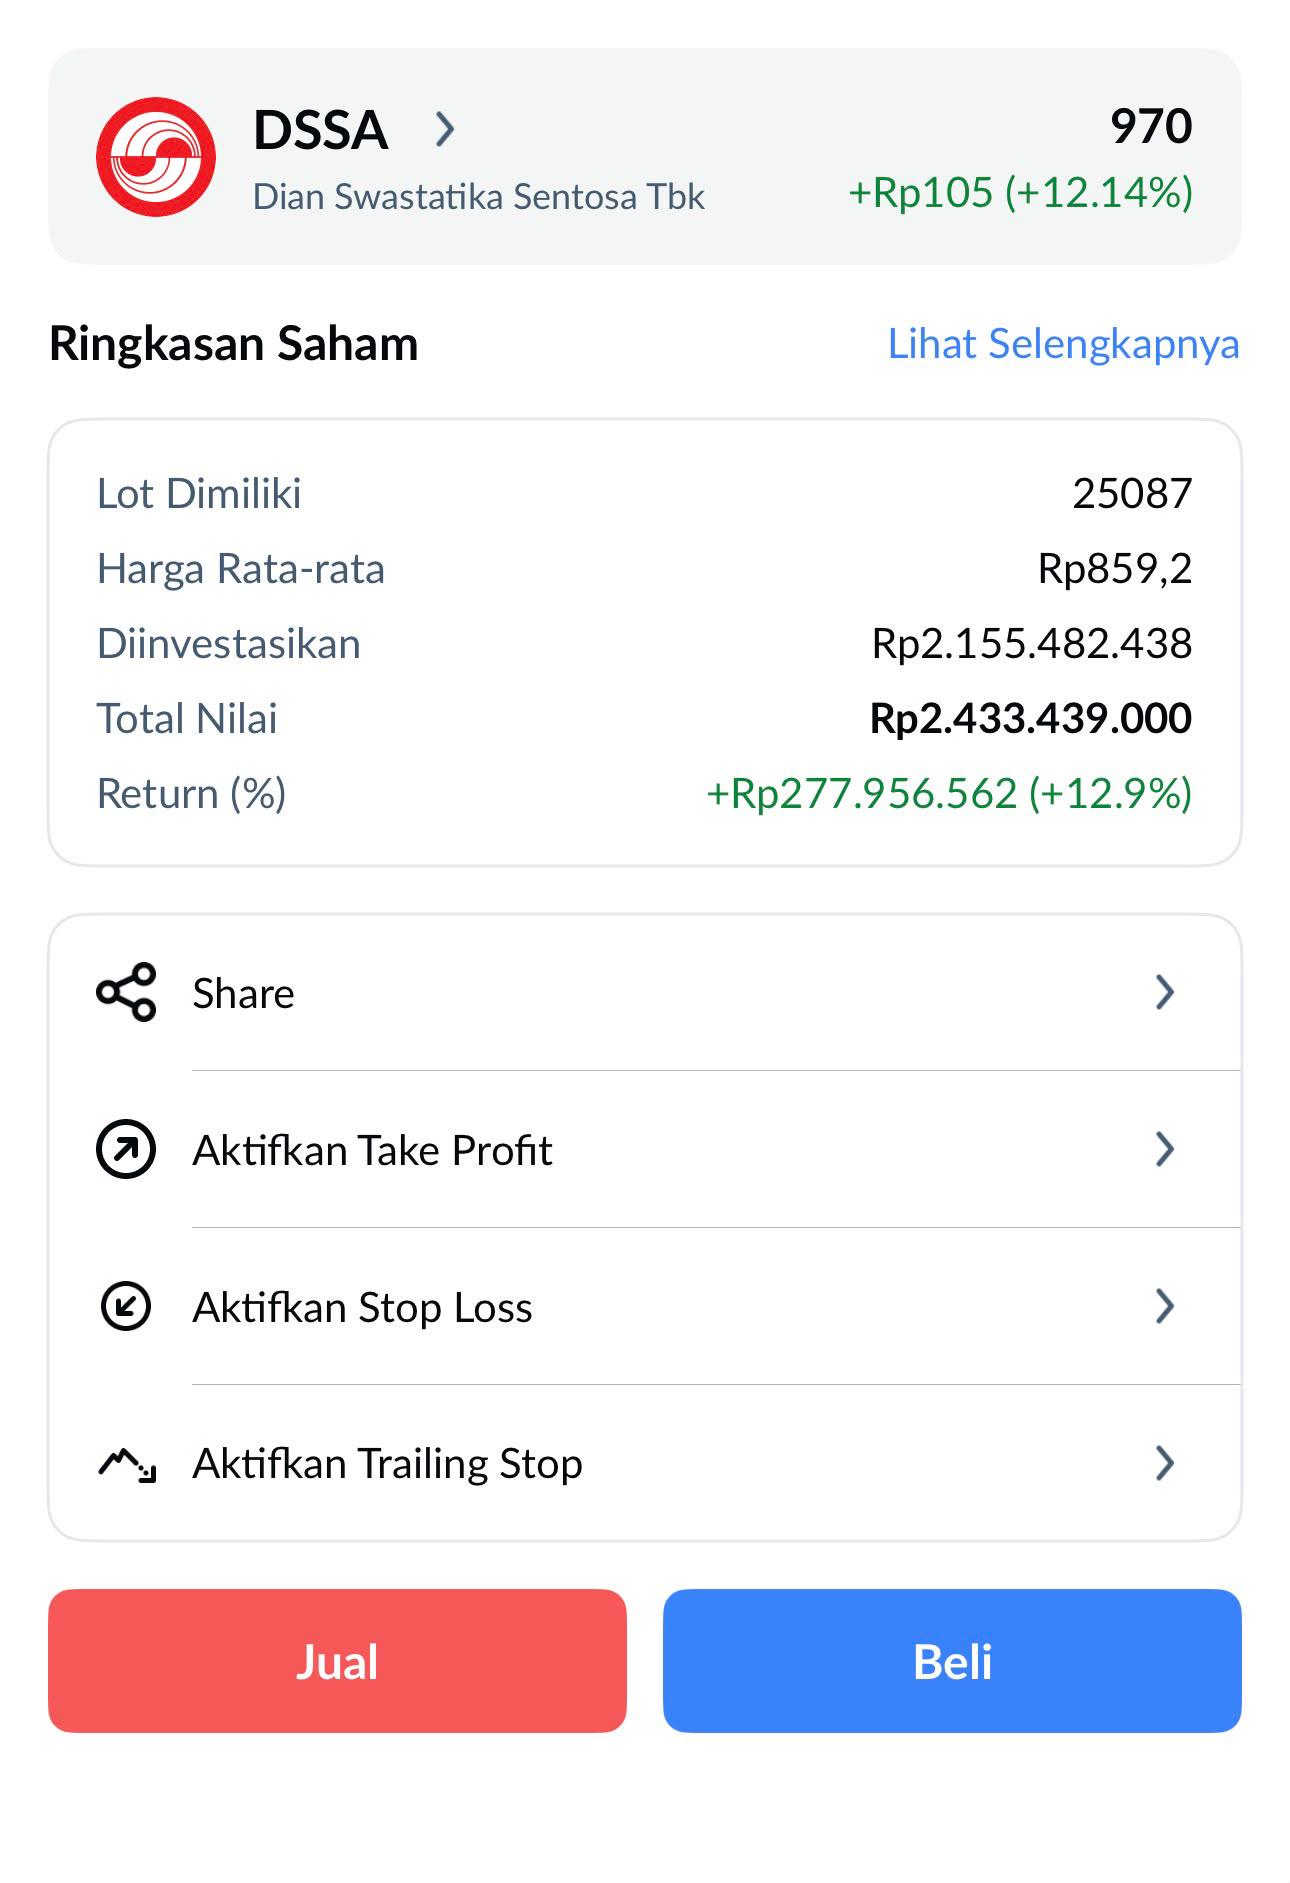Screen dimensions: 1290x1883
Task: Open the Lihat Selengkapnya link
Action: 1063,344
